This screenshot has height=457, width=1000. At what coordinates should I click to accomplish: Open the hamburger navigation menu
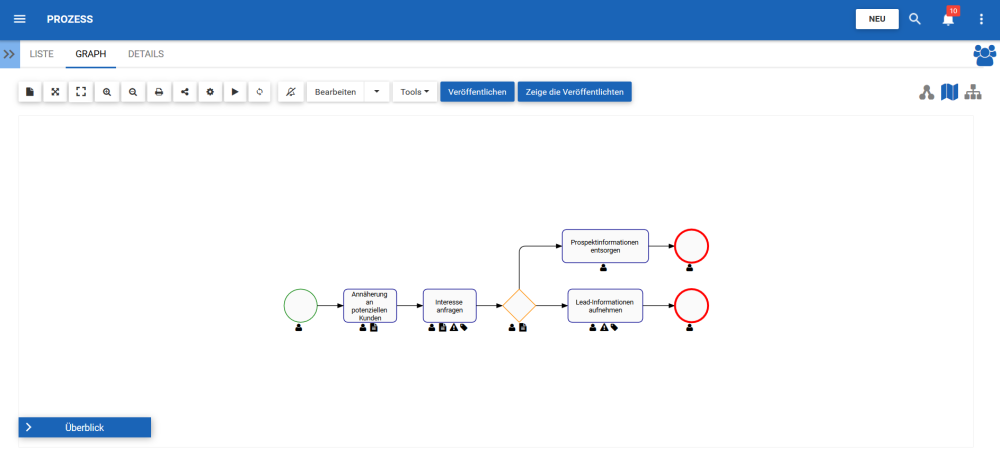pyautogui.click(x=20, y=19)
